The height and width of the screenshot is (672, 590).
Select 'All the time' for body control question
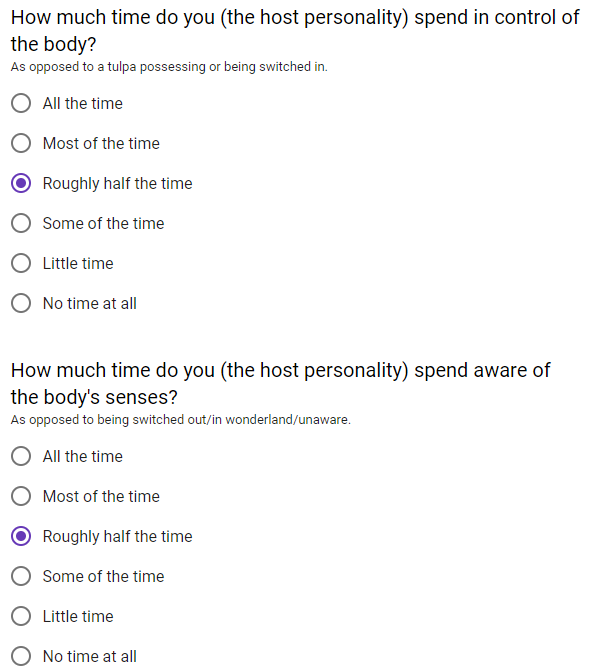click(x=21, y=103)
